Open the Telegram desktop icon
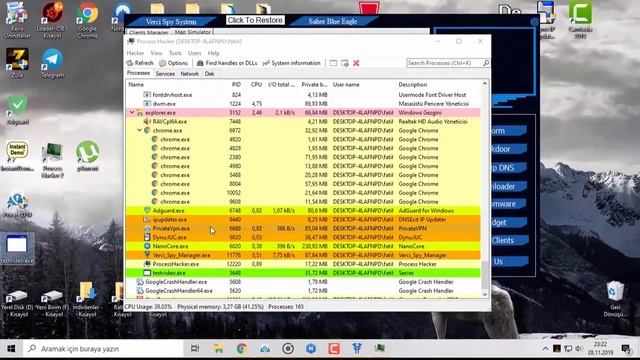The width and height of the screenshot is (640, 360). click(x=52, y=63)
